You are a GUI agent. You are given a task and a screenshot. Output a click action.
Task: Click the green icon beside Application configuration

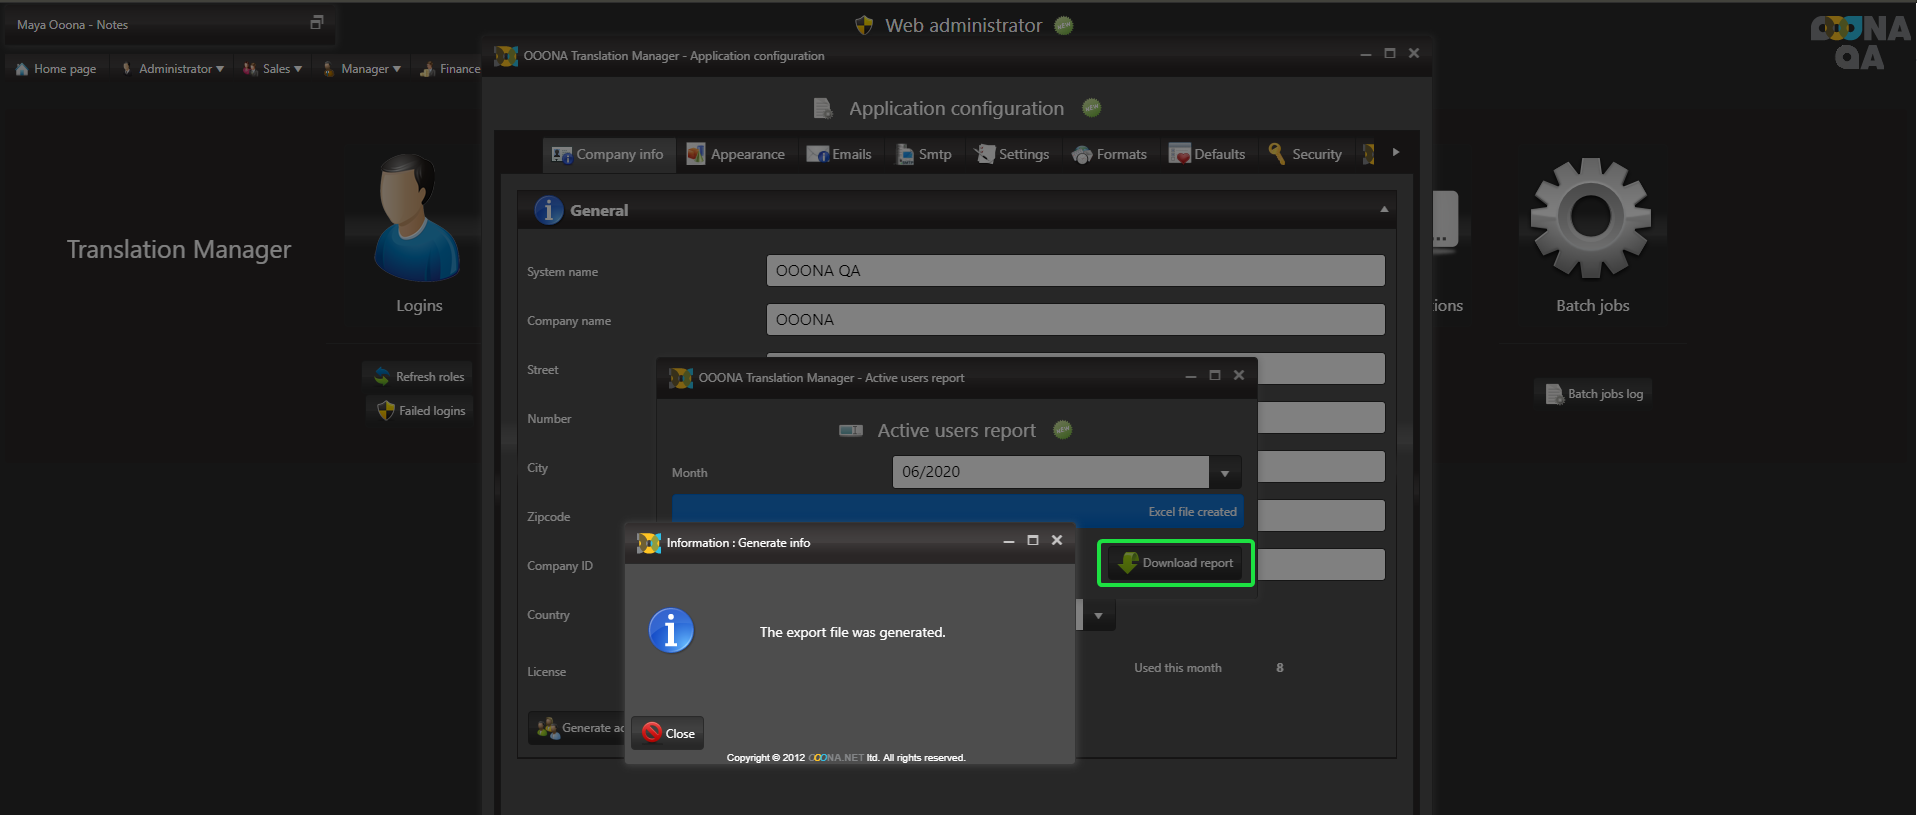(1092, 108)
